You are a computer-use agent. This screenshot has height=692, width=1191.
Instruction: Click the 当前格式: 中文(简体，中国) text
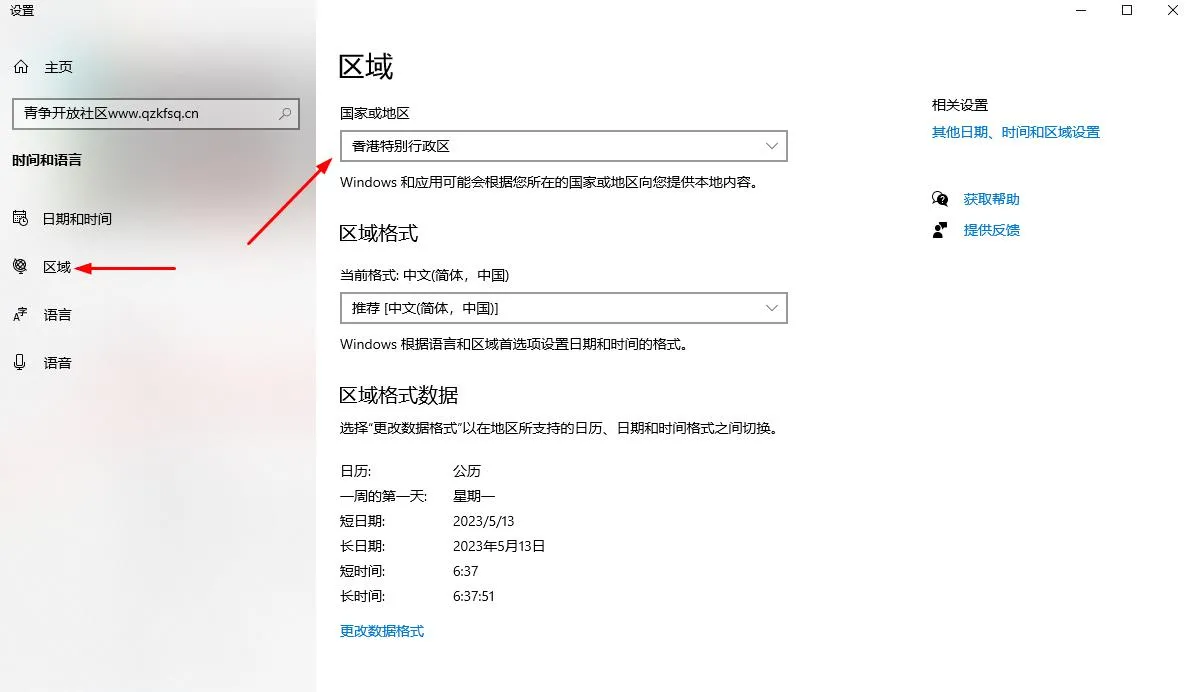pos(425,275)
